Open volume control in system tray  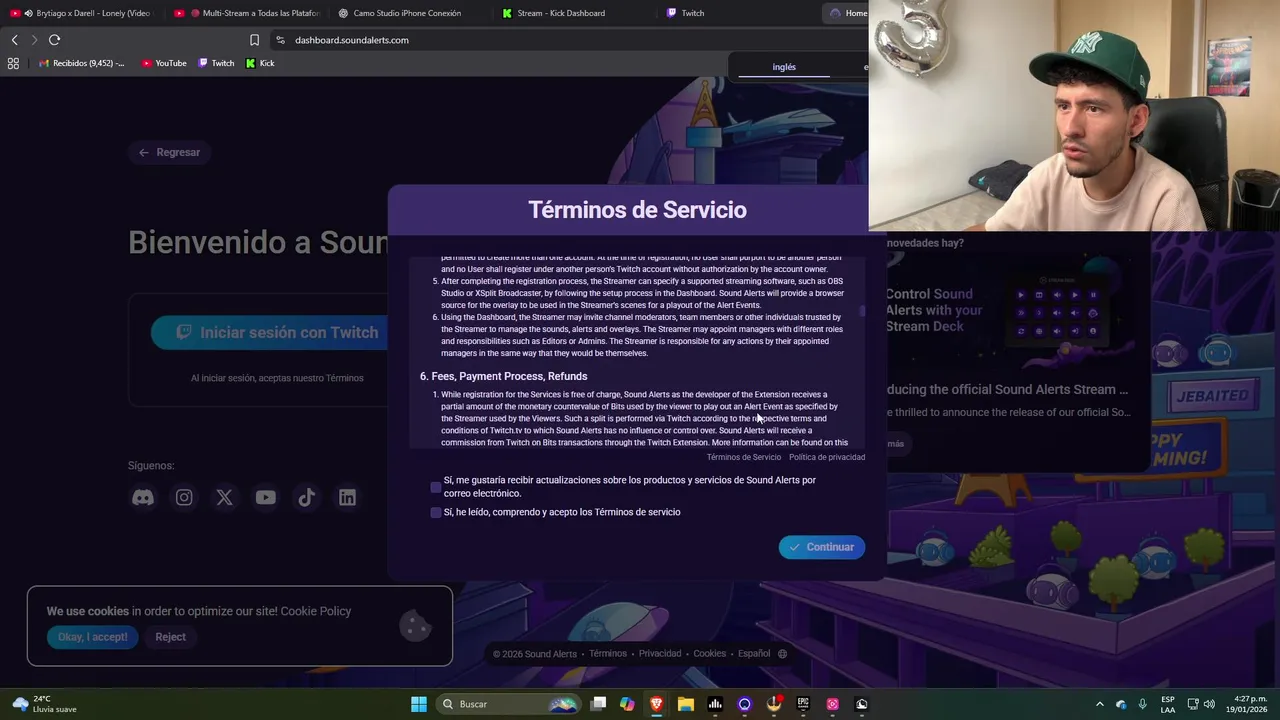click(1209, 704)
